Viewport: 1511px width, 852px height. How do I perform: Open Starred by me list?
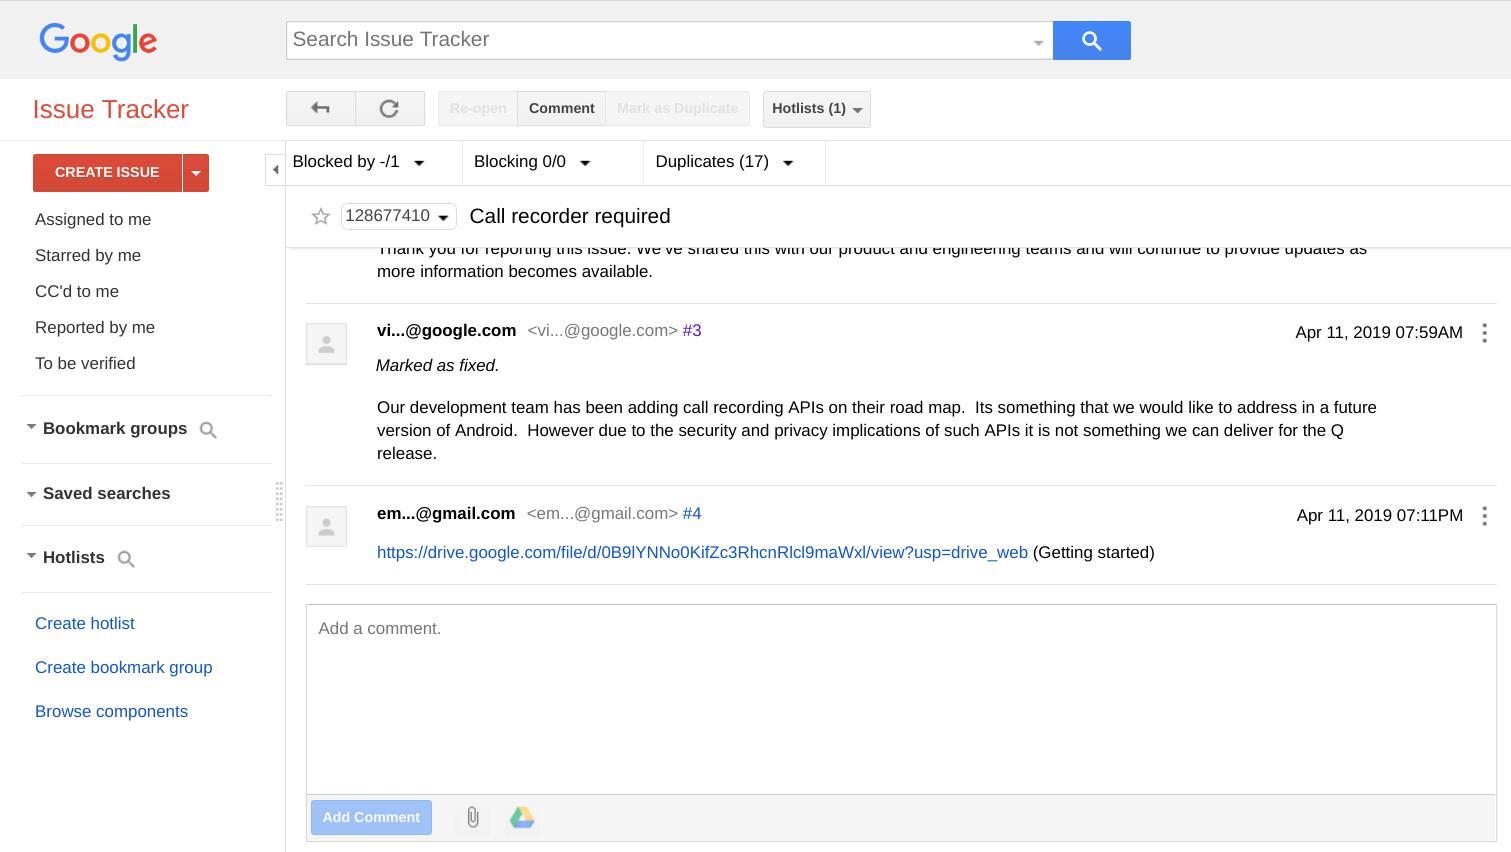coord(88,255)
